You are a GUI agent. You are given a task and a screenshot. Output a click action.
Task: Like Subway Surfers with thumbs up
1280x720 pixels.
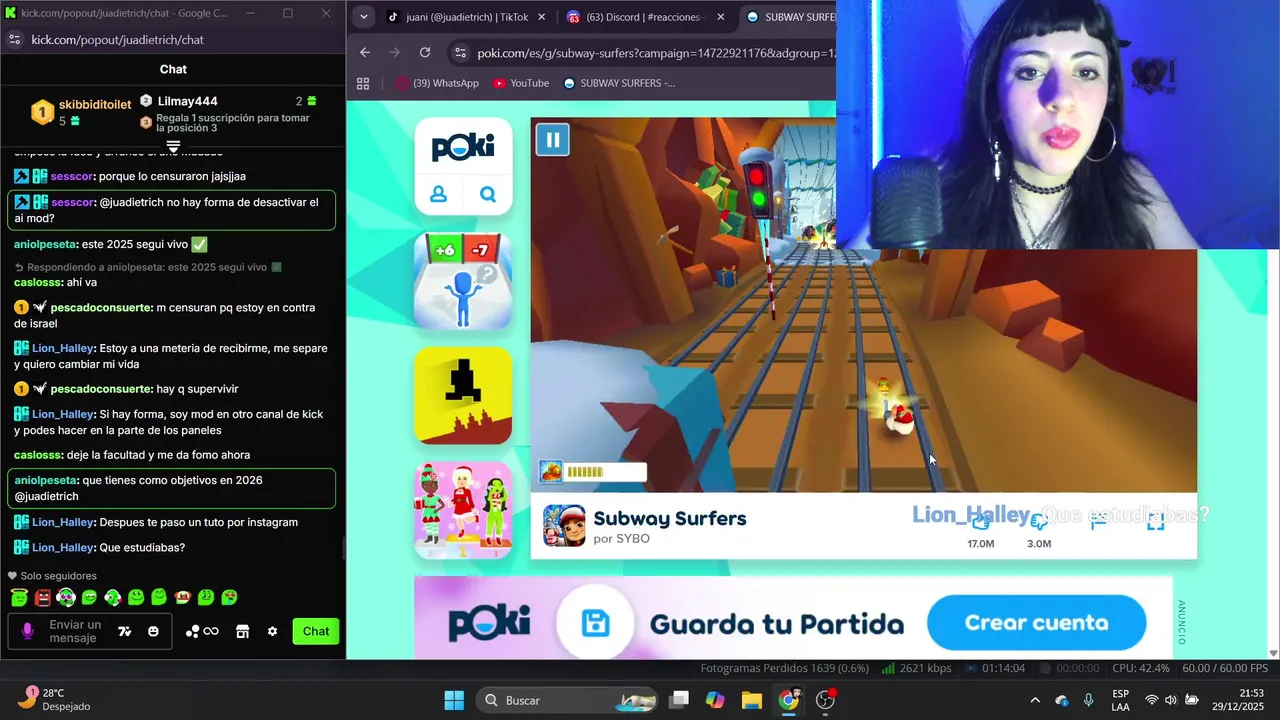(x=981, y=521)
